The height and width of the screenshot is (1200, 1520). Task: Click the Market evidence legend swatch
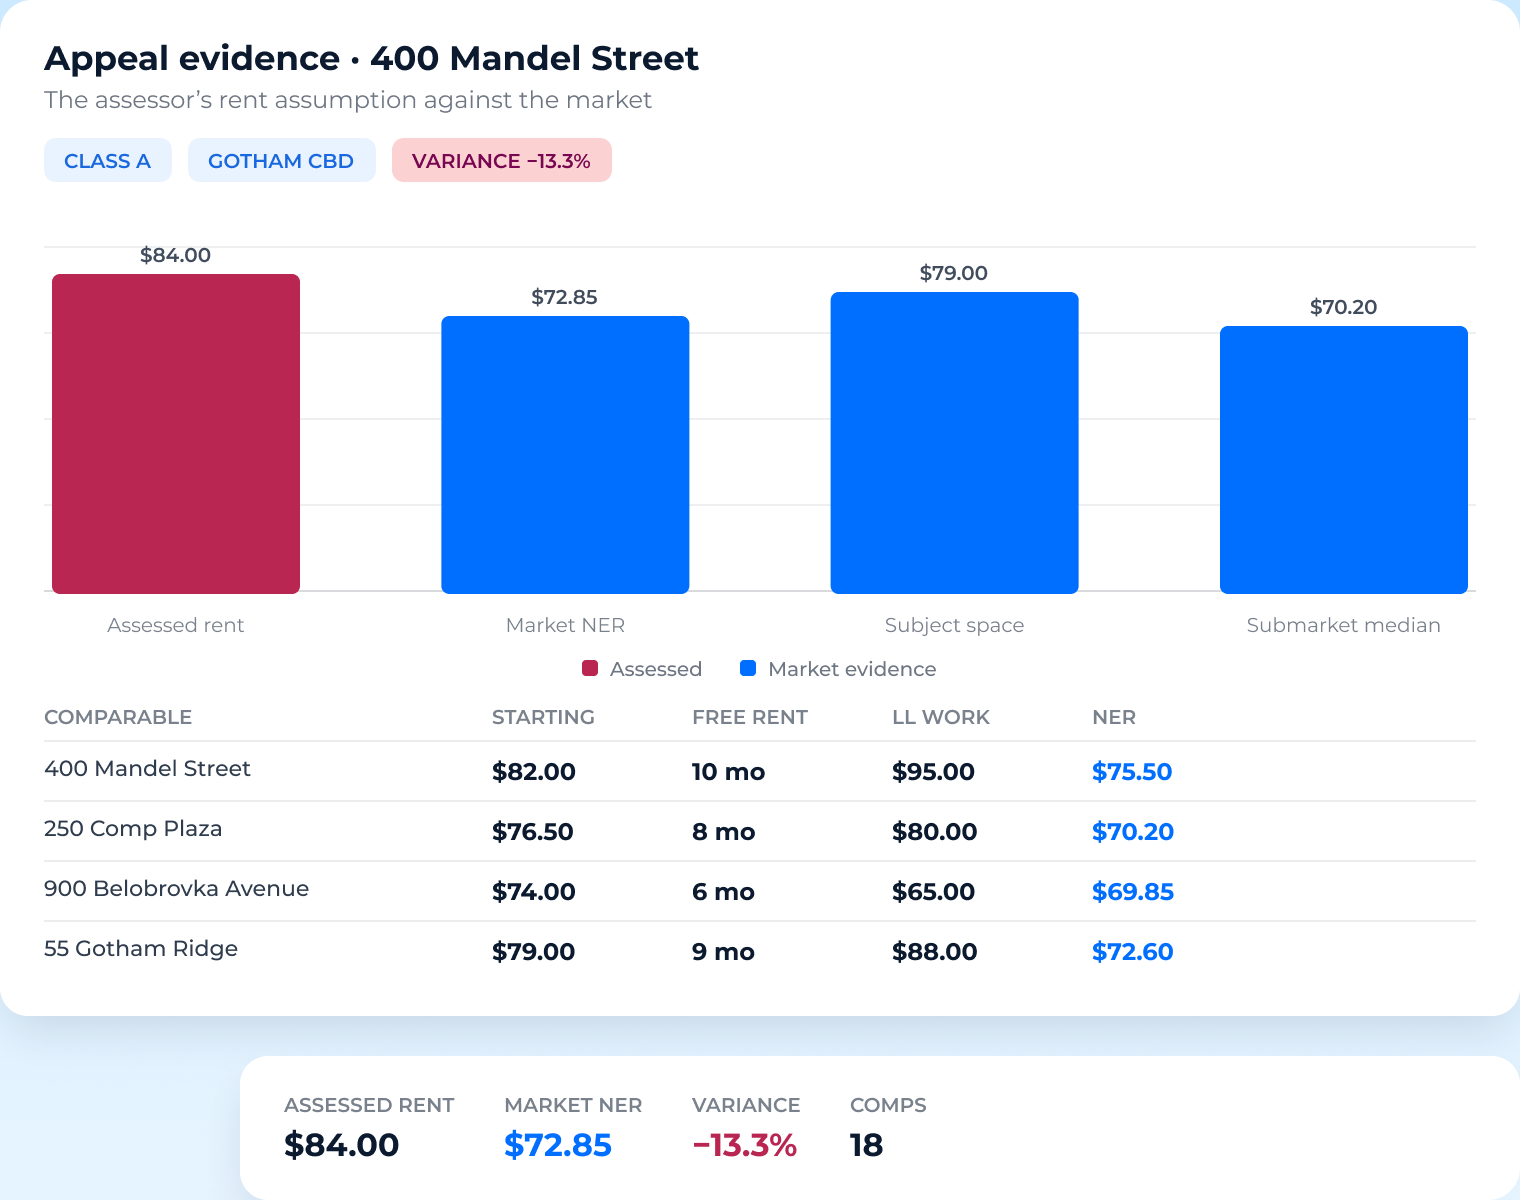click(748, 668)
